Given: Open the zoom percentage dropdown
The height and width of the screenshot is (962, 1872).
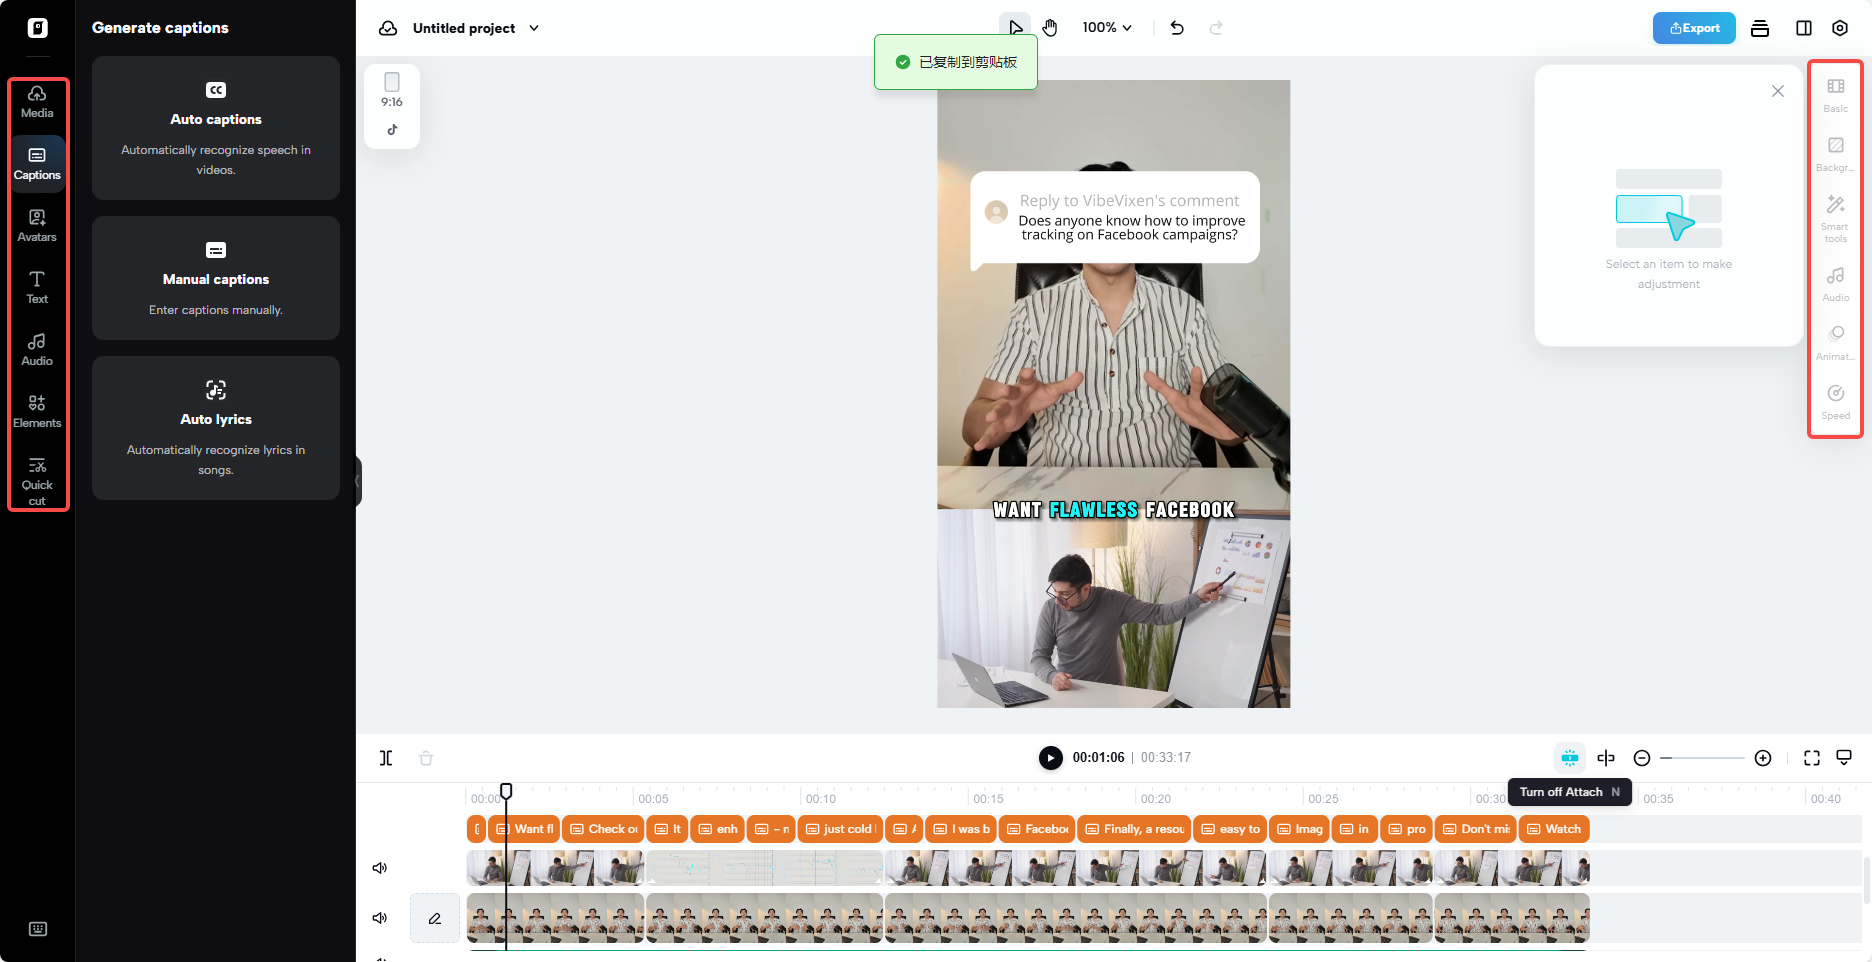Looking at the screenshot, I should [x=1106, y=28].
